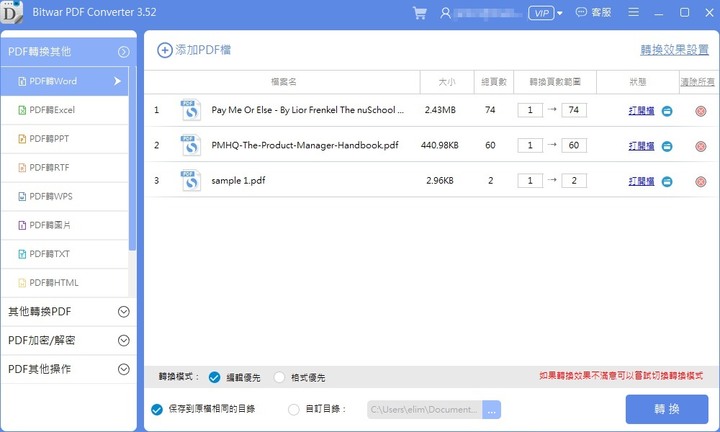Click the VIP badge

[541, 13]
